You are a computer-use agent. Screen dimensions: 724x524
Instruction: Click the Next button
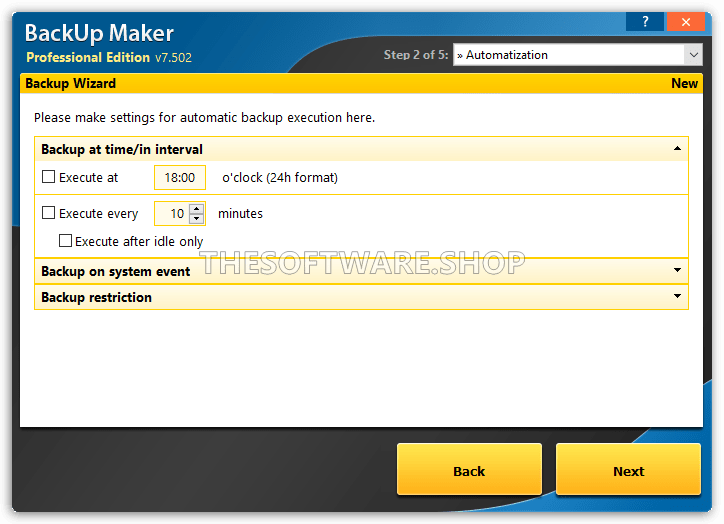pos(628,470)
